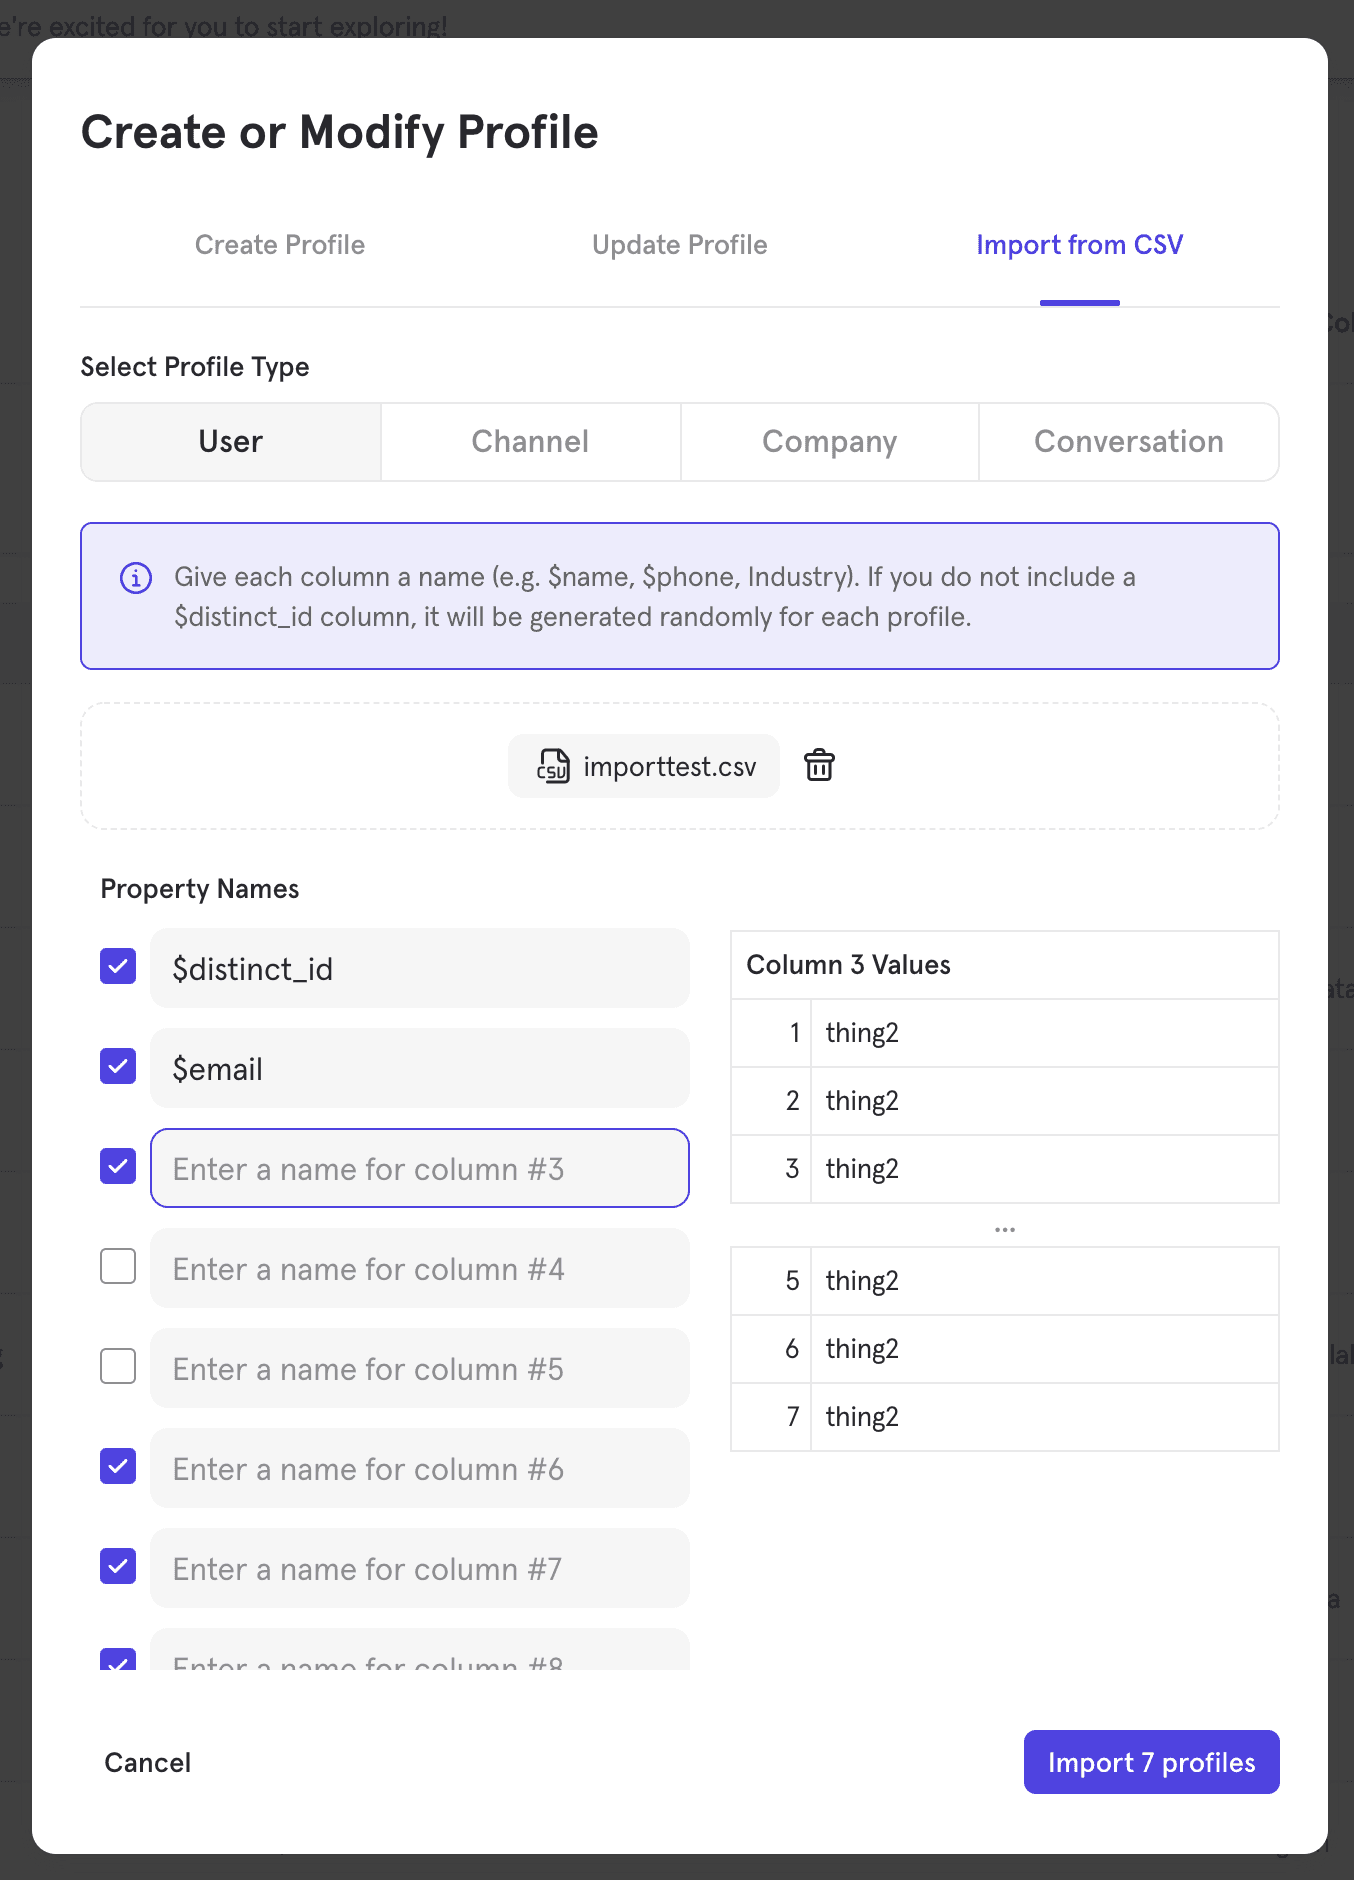
Task: Enable the checkbox for column #4
Action: coord(118,1267)
